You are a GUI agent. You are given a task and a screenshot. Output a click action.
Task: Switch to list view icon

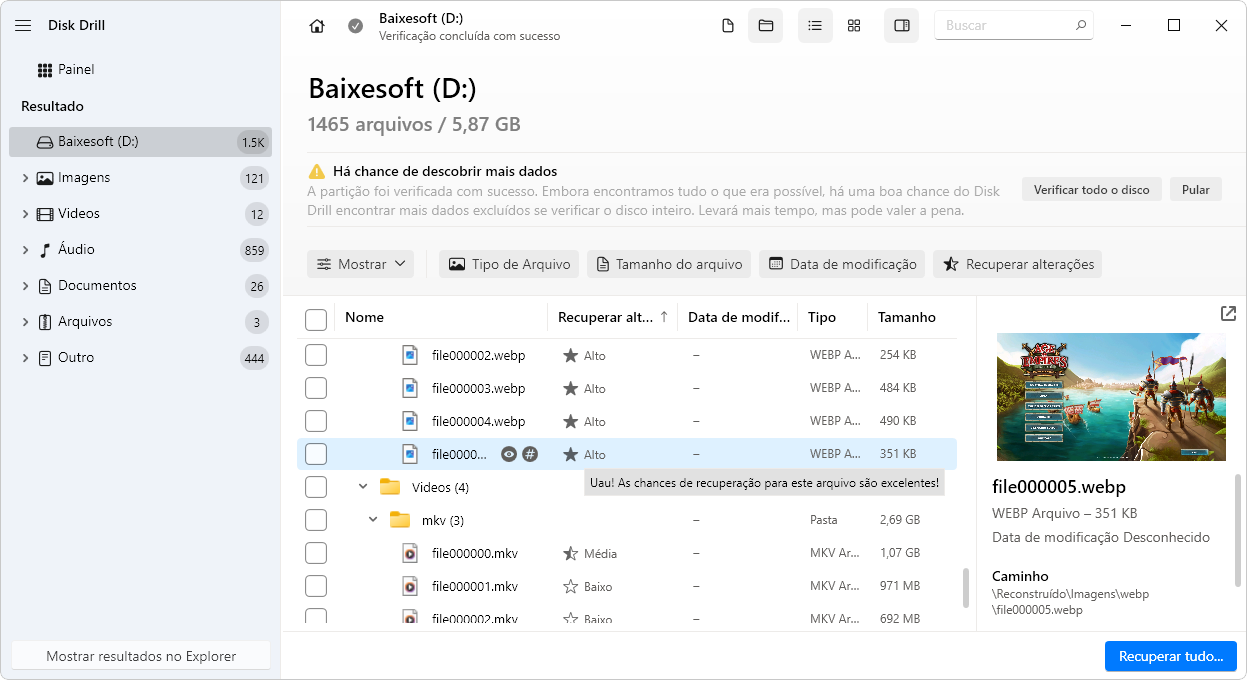coord(815,26)
